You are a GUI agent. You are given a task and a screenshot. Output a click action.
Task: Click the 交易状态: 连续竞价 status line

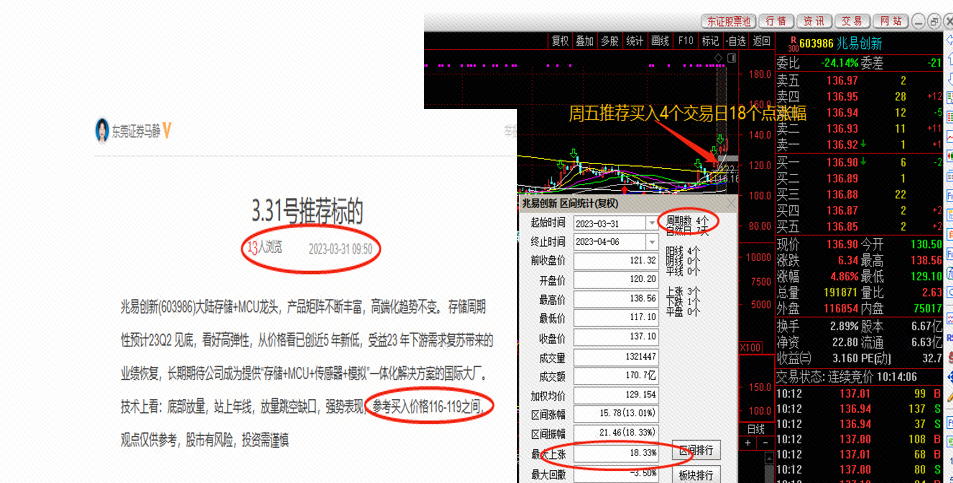point(847,377)
